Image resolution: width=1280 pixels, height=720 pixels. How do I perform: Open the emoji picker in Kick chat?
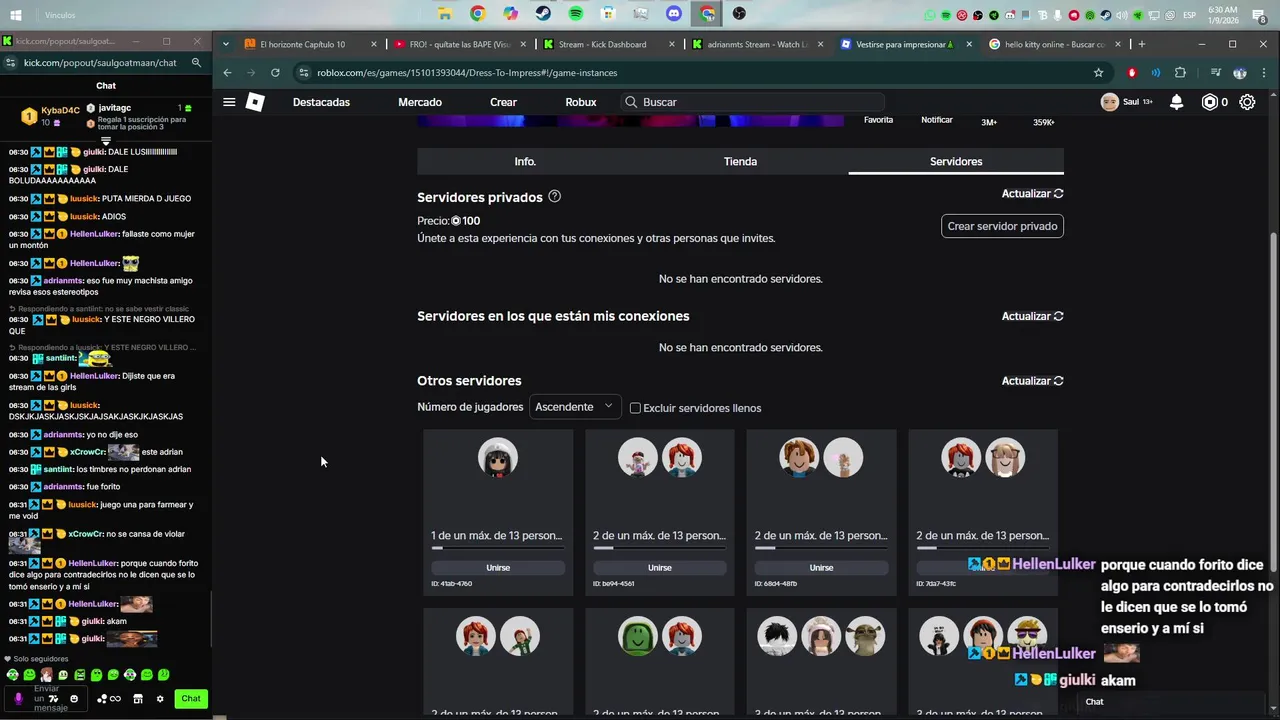[73, 698]
